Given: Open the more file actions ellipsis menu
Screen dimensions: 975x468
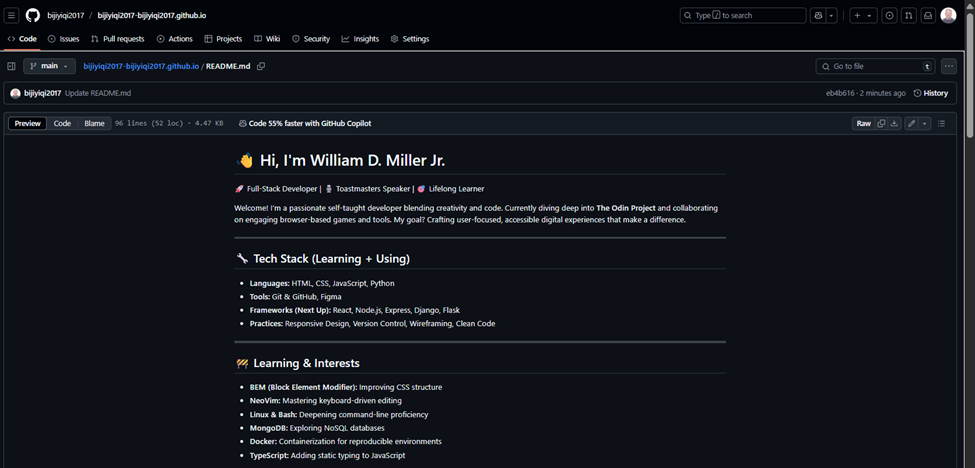Looking at the screenshot, I should pyautogui.click(x=948, y=66).
